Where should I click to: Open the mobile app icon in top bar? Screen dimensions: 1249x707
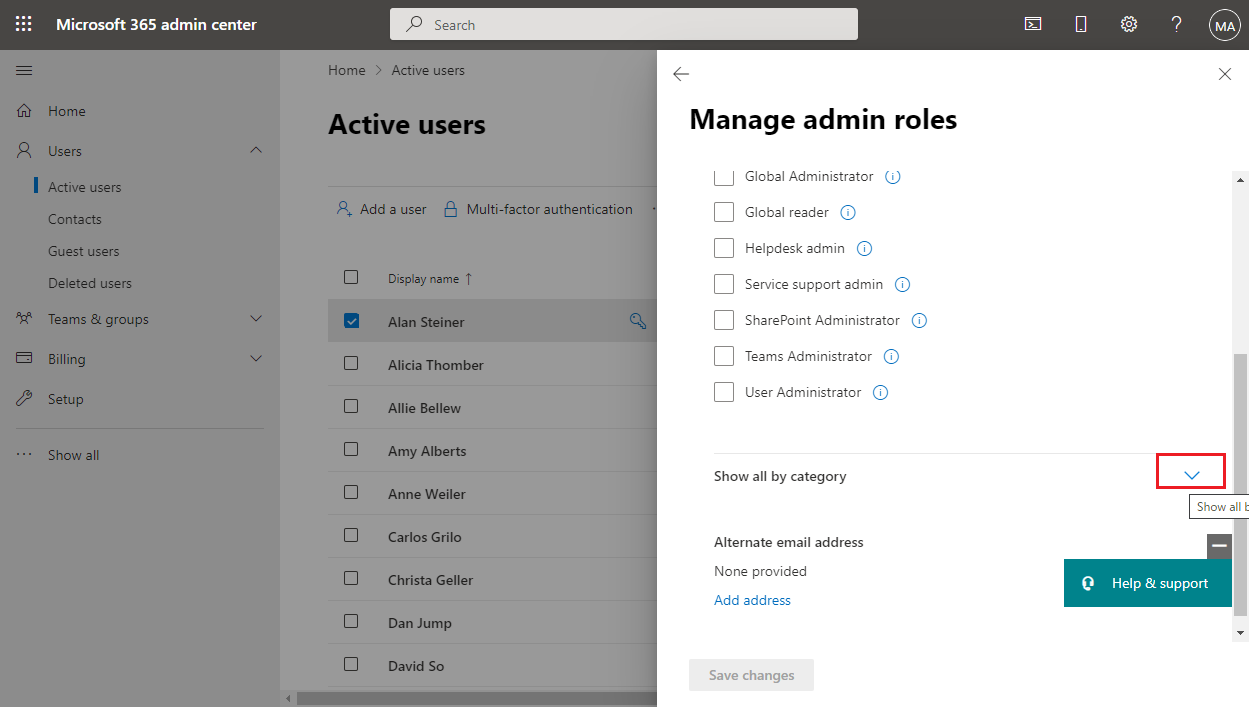pos(1081,23)
